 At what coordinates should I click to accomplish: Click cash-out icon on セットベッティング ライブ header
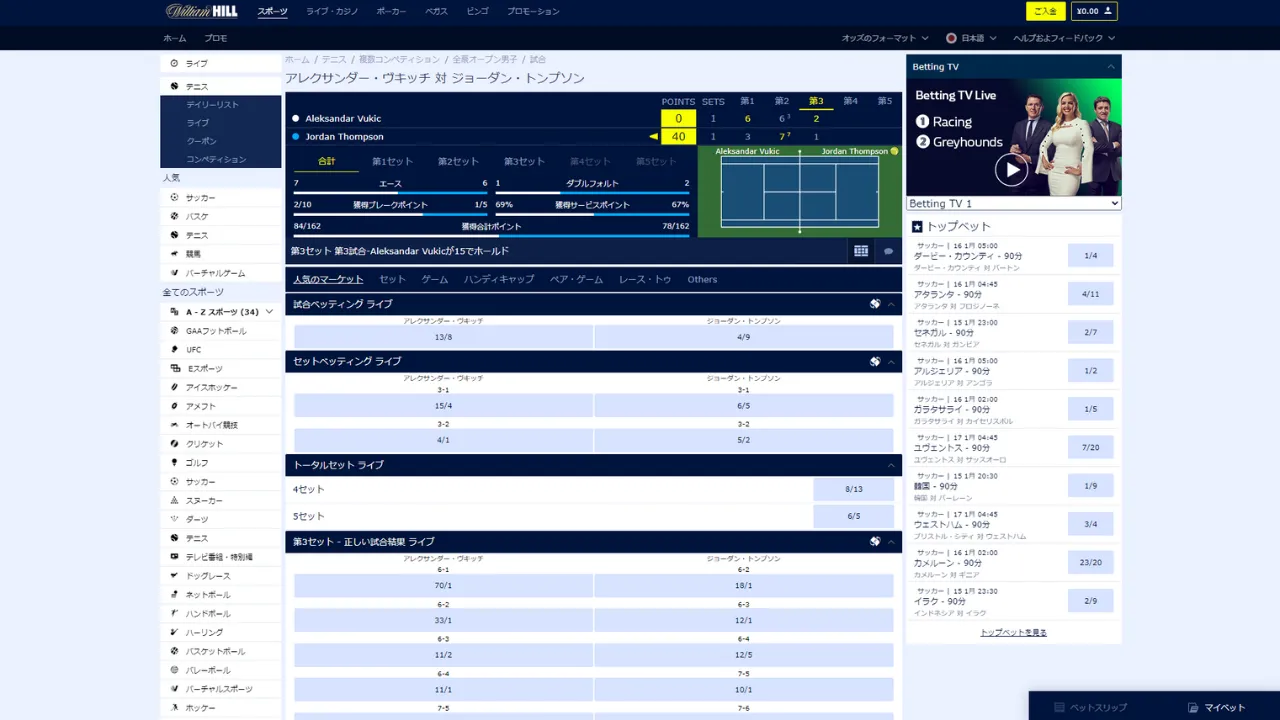coord(875,361)
